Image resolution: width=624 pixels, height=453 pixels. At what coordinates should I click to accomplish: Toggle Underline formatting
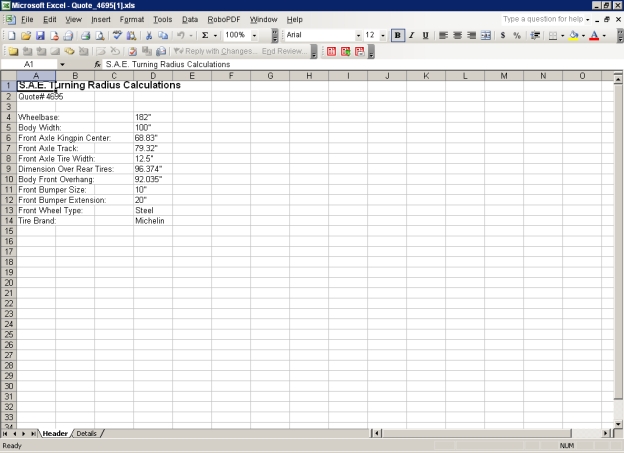click(x=425, y=36)
